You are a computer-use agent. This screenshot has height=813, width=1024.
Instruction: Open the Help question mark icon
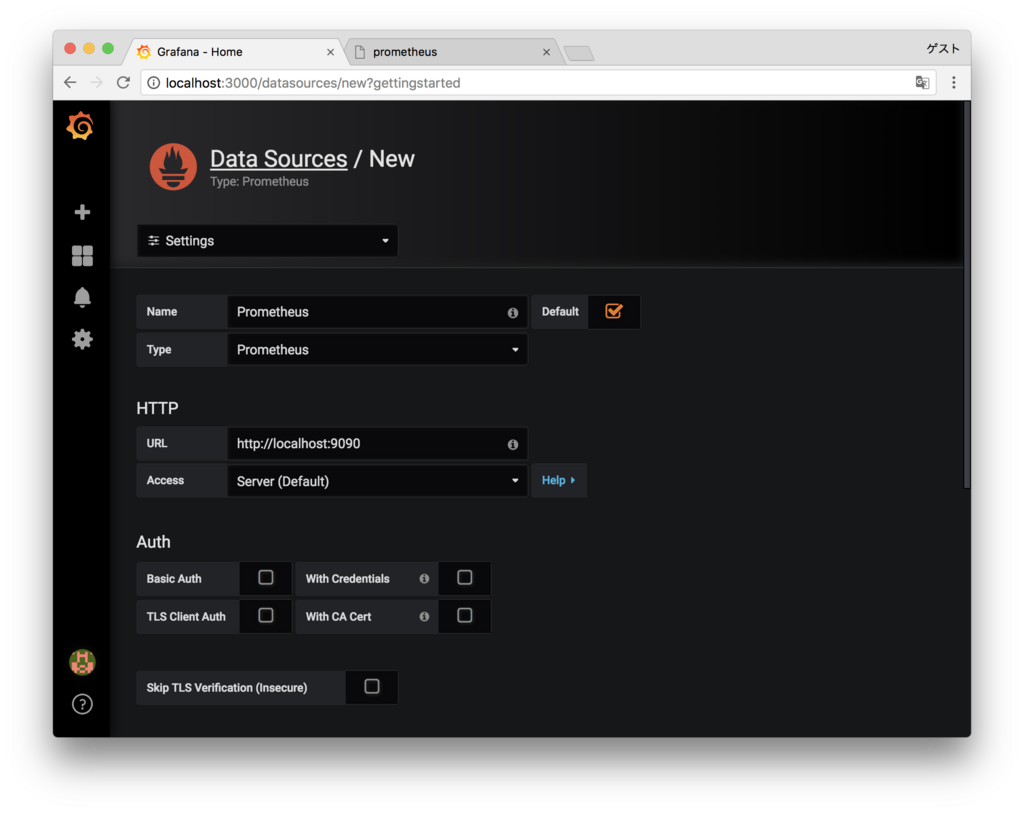point(82,704)
